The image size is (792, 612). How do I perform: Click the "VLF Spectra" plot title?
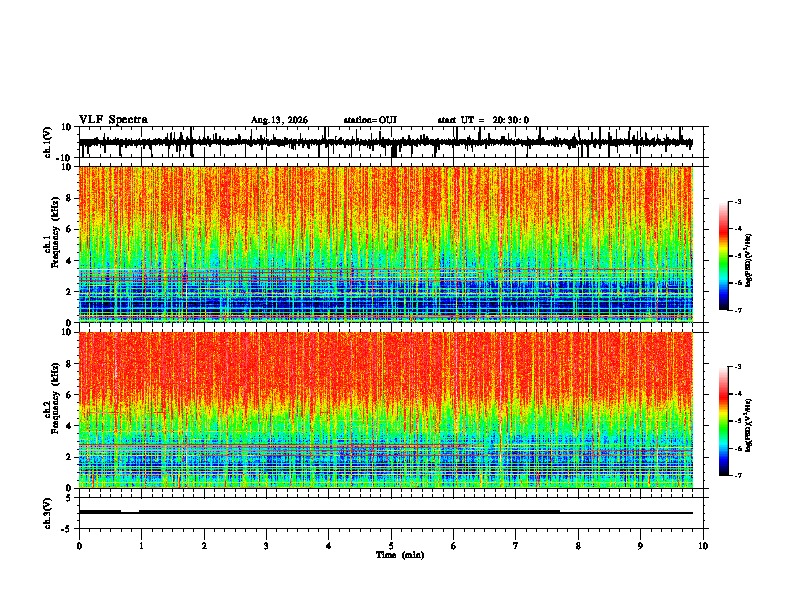point(113,120)
